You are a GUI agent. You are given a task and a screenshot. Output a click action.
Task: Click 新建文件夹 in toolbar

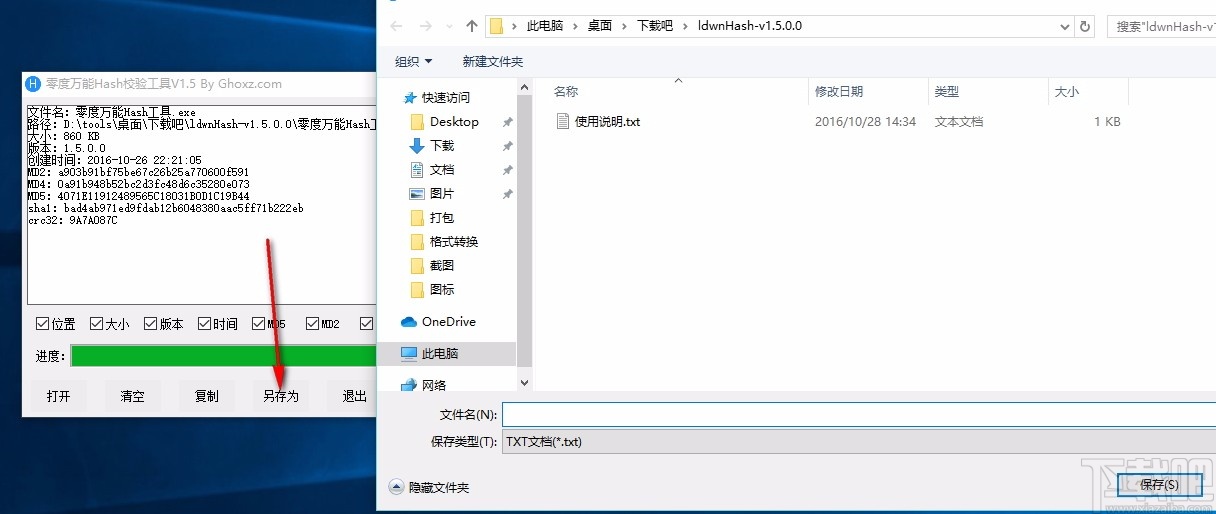coord(493,62)
